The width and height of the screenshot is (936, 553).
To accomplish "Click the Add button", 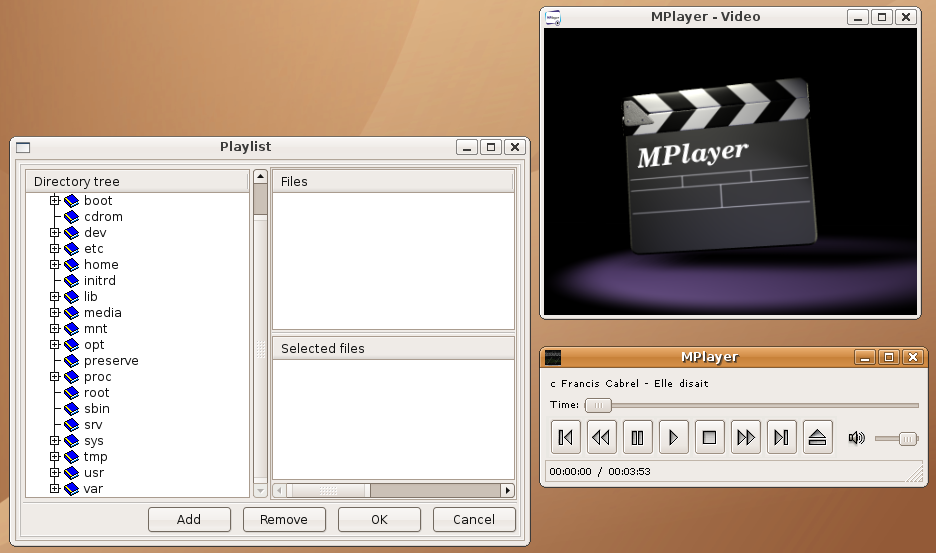I will 189,520.
